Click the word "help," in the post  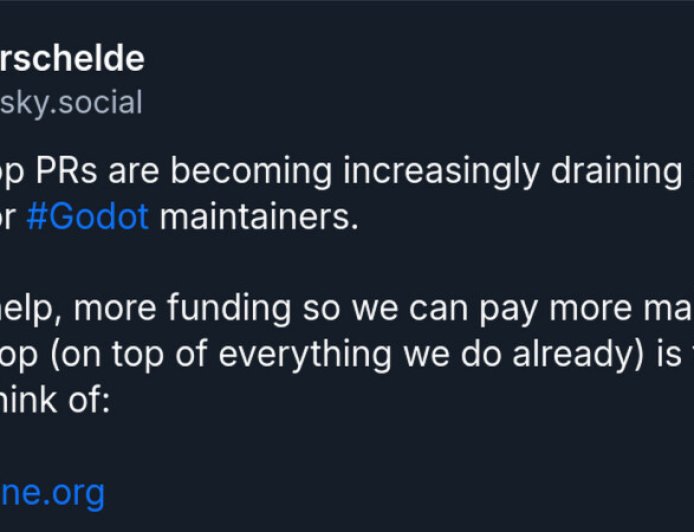click(x=29, y=309)
